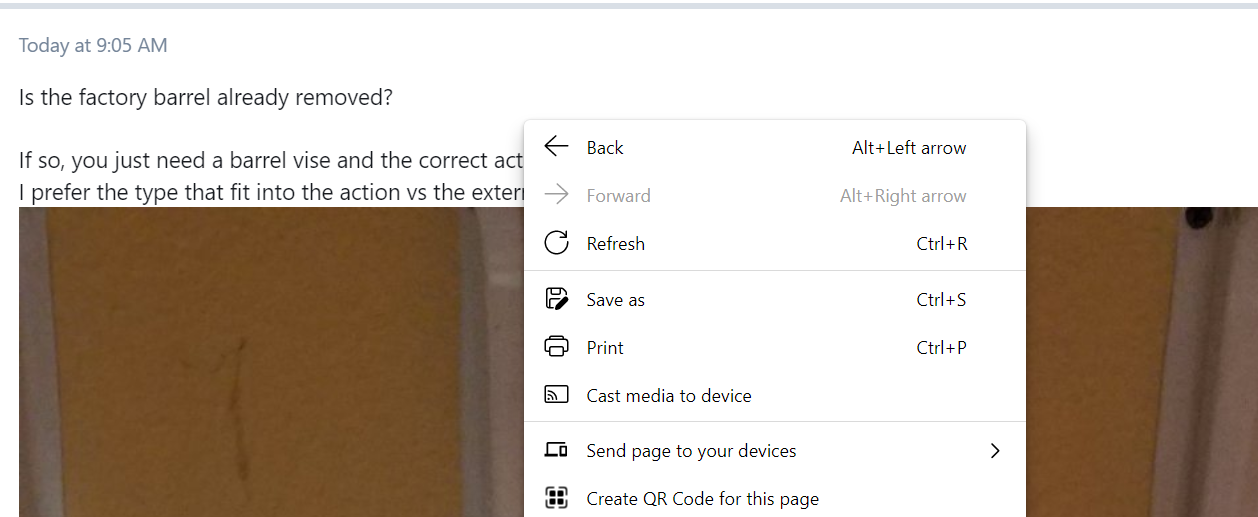The width and height of the screenshot is (1258, 517).
Task: Click the Back arrow icon
Action: click(556, 147)
